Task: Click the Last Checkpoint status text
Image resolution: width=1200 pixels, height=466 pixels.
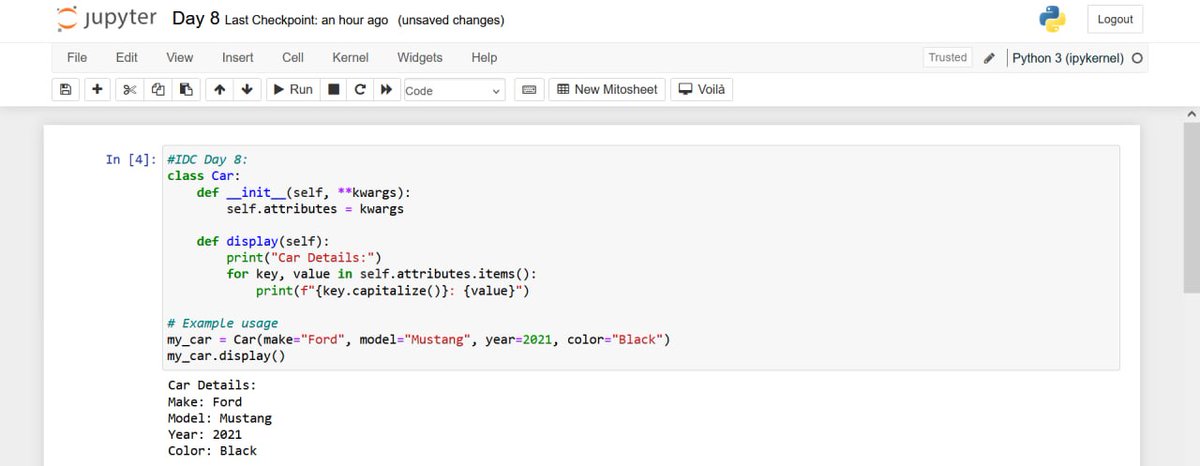Action: 307,20
